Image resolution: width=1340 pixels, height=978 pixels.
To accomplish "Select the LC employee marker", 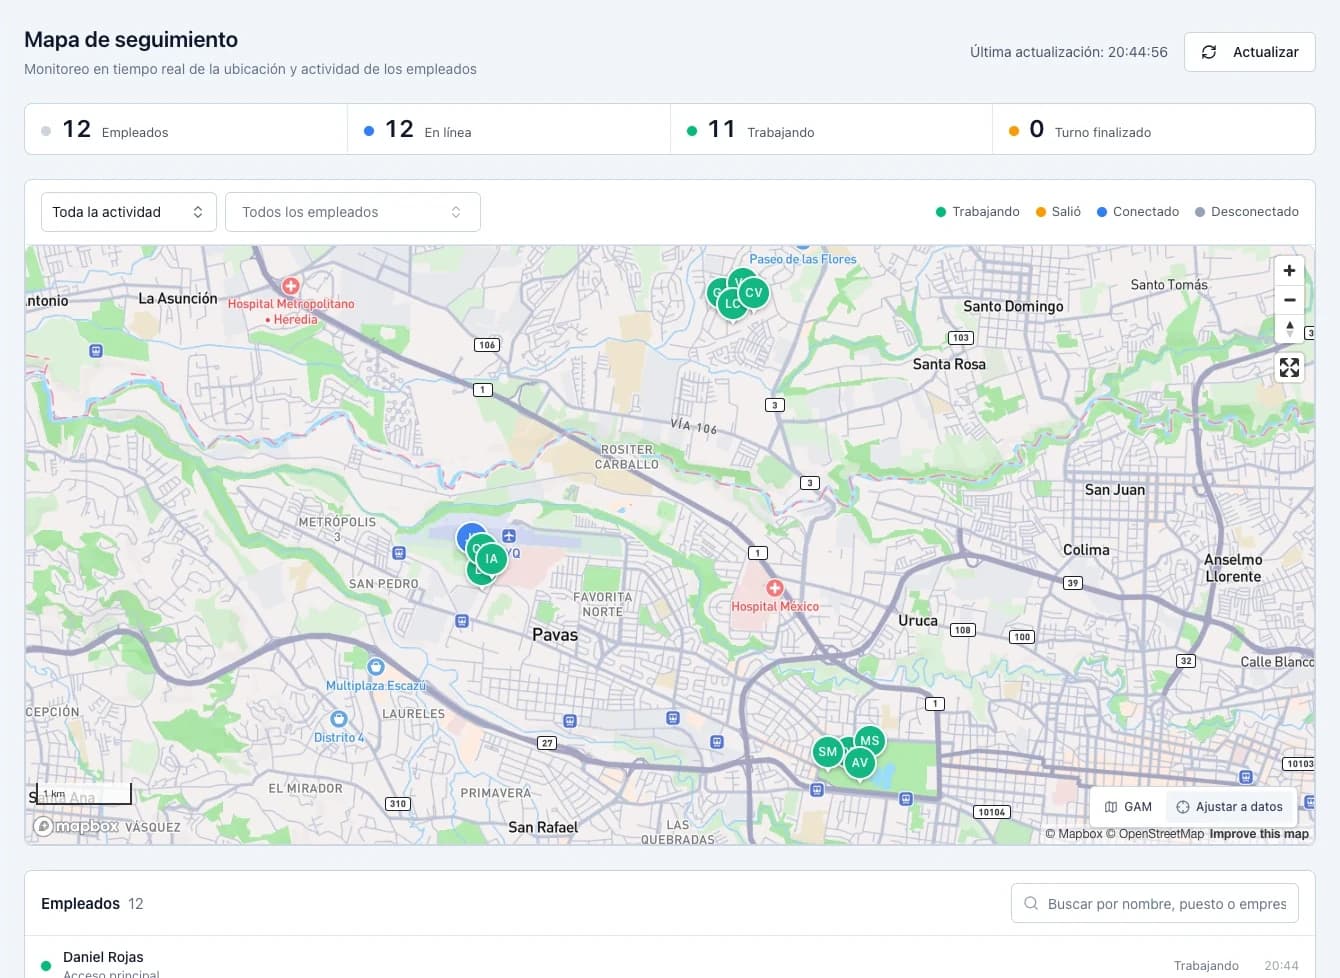I will click(x=732, y=303).
